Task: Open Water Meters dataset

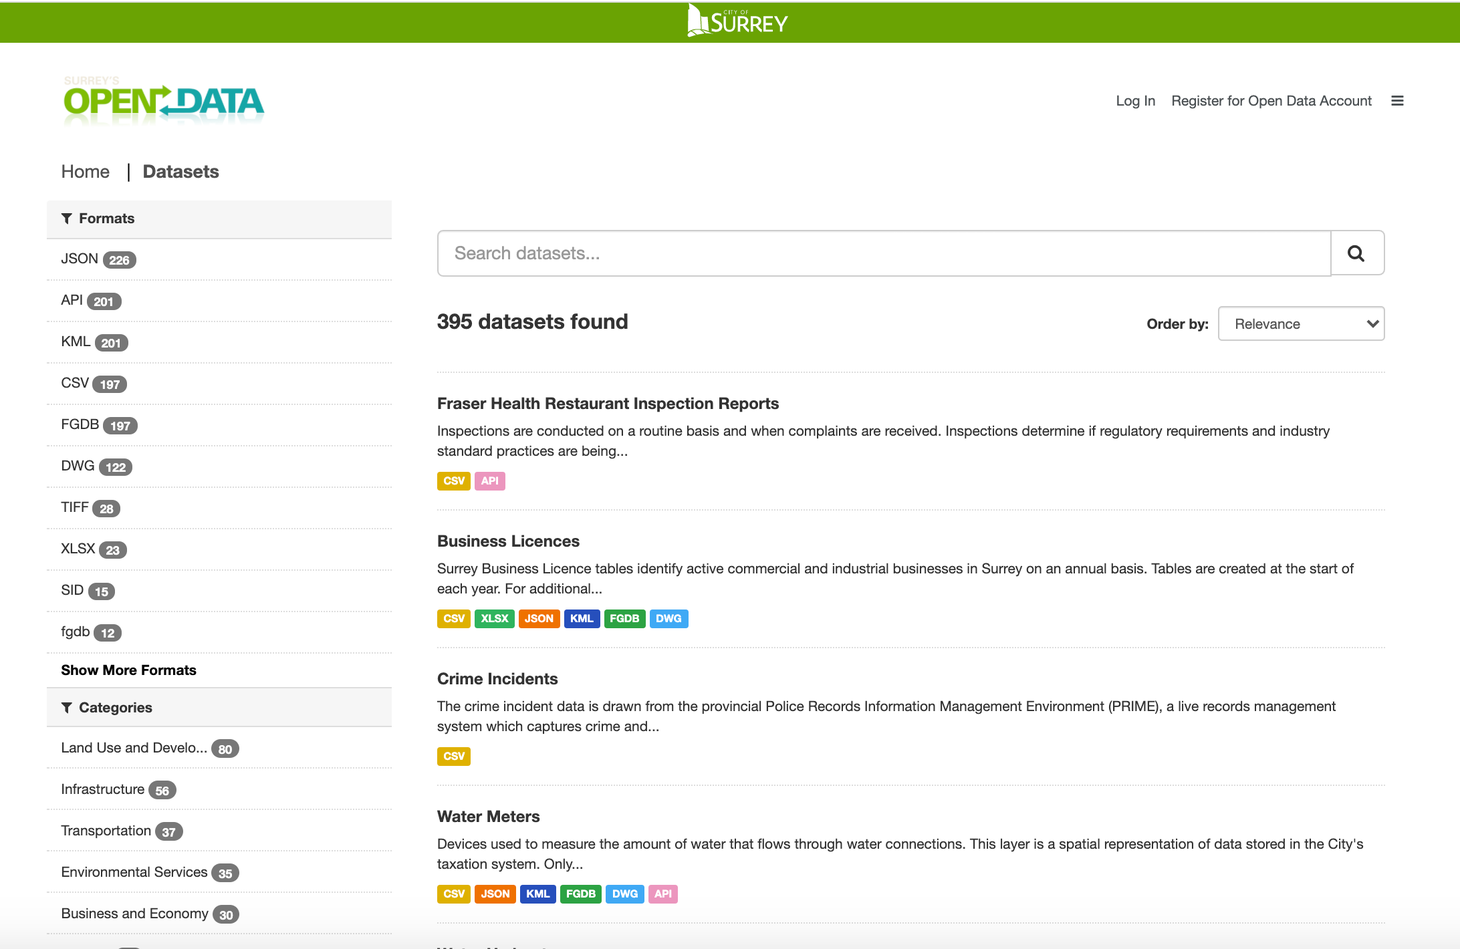Action: pyautogui.click(x=488, y=817)
